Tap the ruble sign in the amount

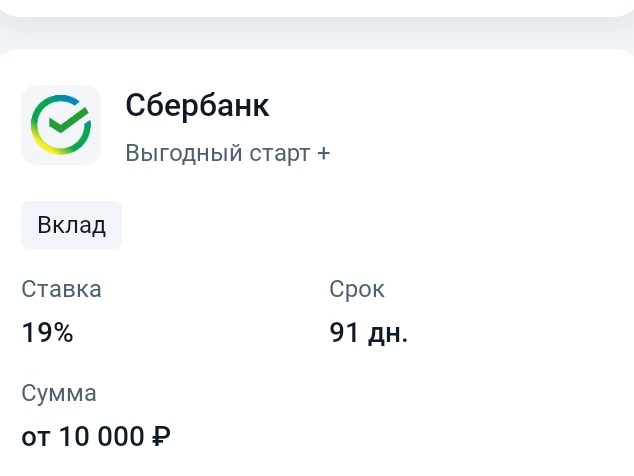tap(161, 436)
